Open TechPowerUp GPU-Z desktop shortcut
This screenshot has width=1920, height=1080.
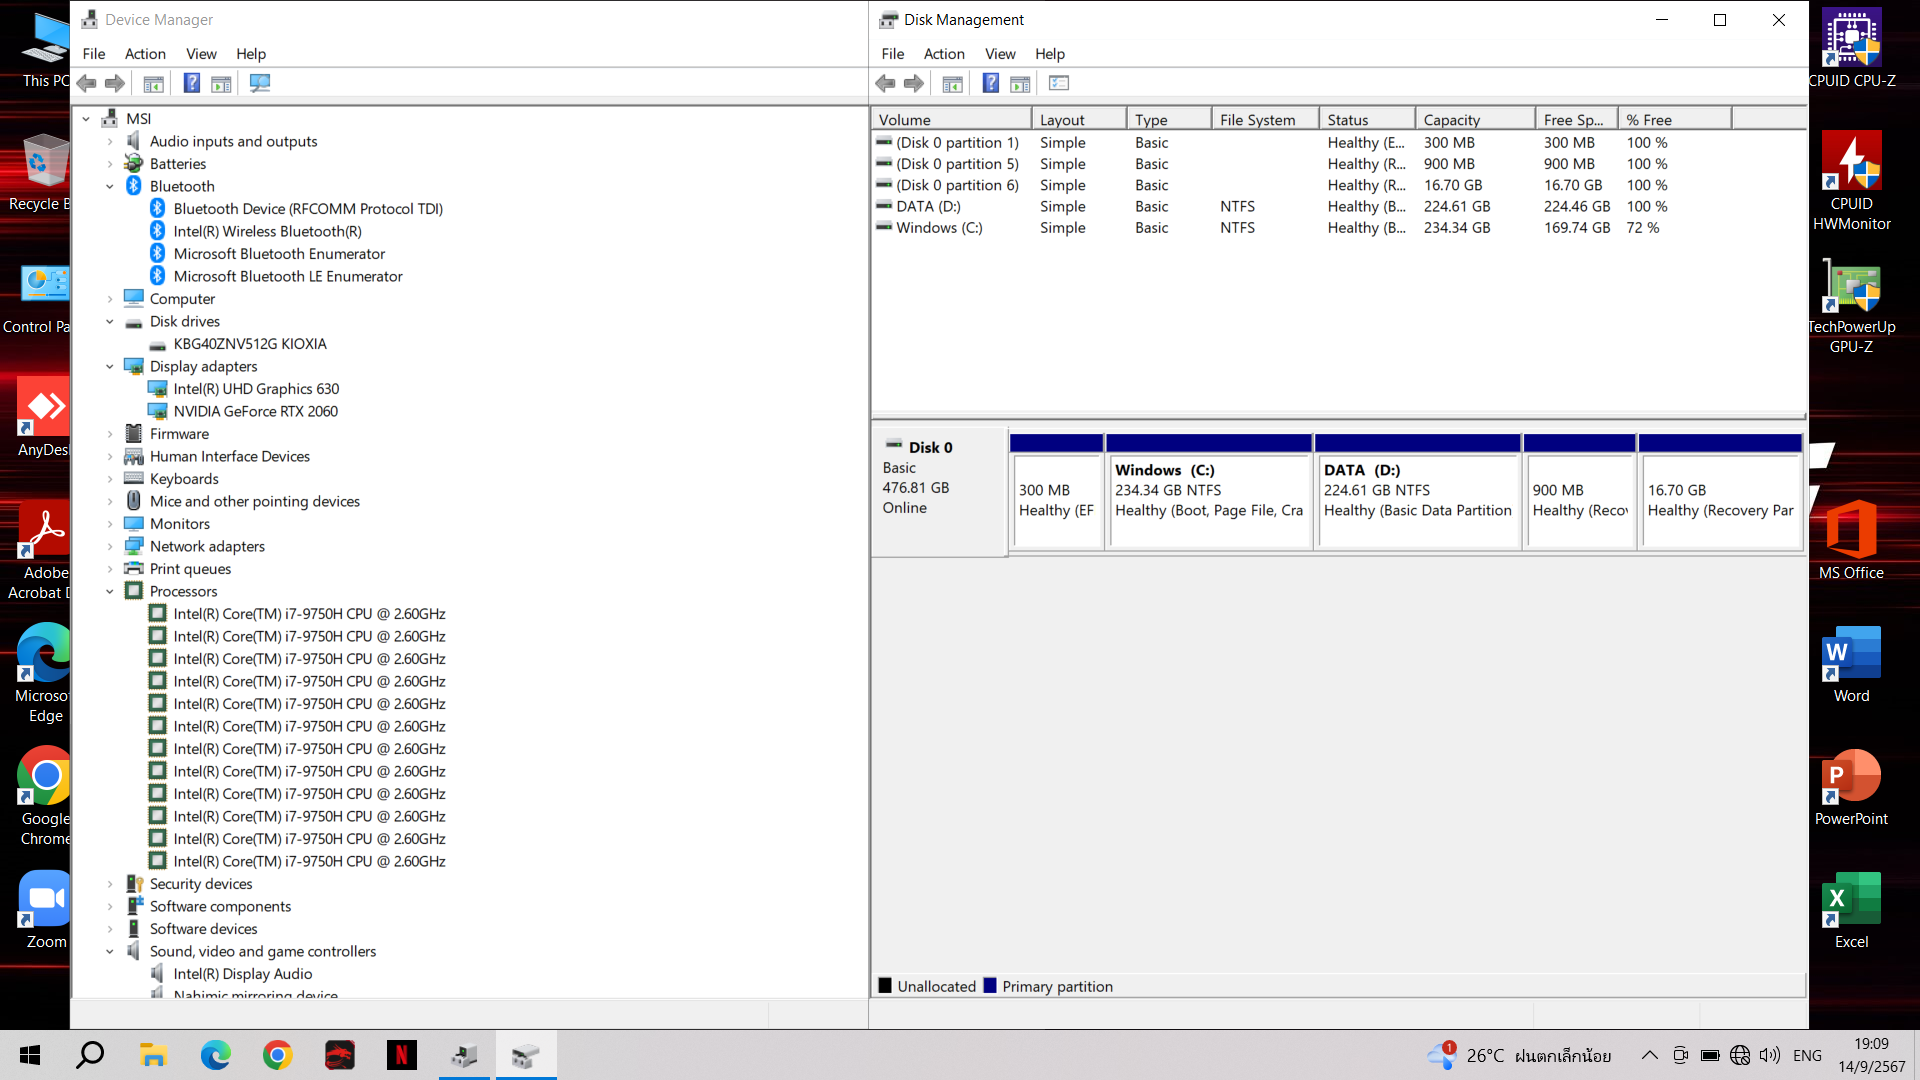click(1852, 305)
